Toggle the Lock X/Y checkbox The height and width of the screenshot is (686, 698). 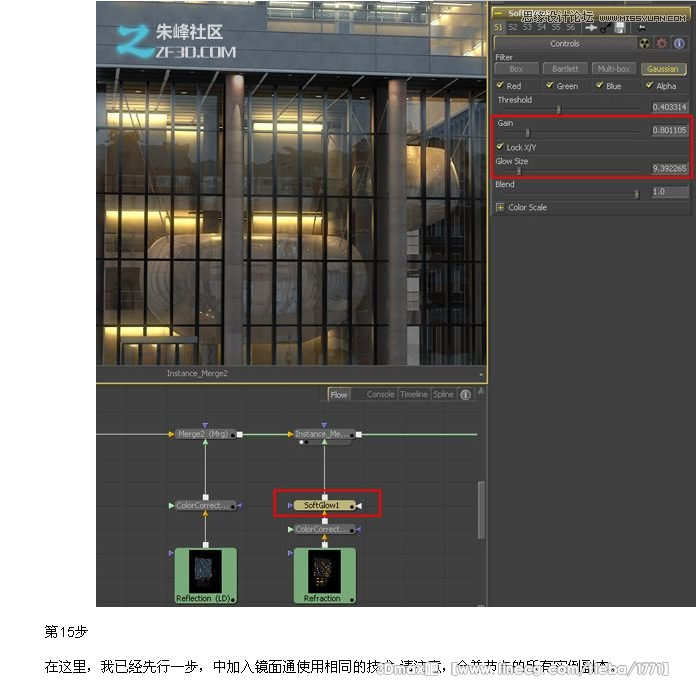[500, 146]
